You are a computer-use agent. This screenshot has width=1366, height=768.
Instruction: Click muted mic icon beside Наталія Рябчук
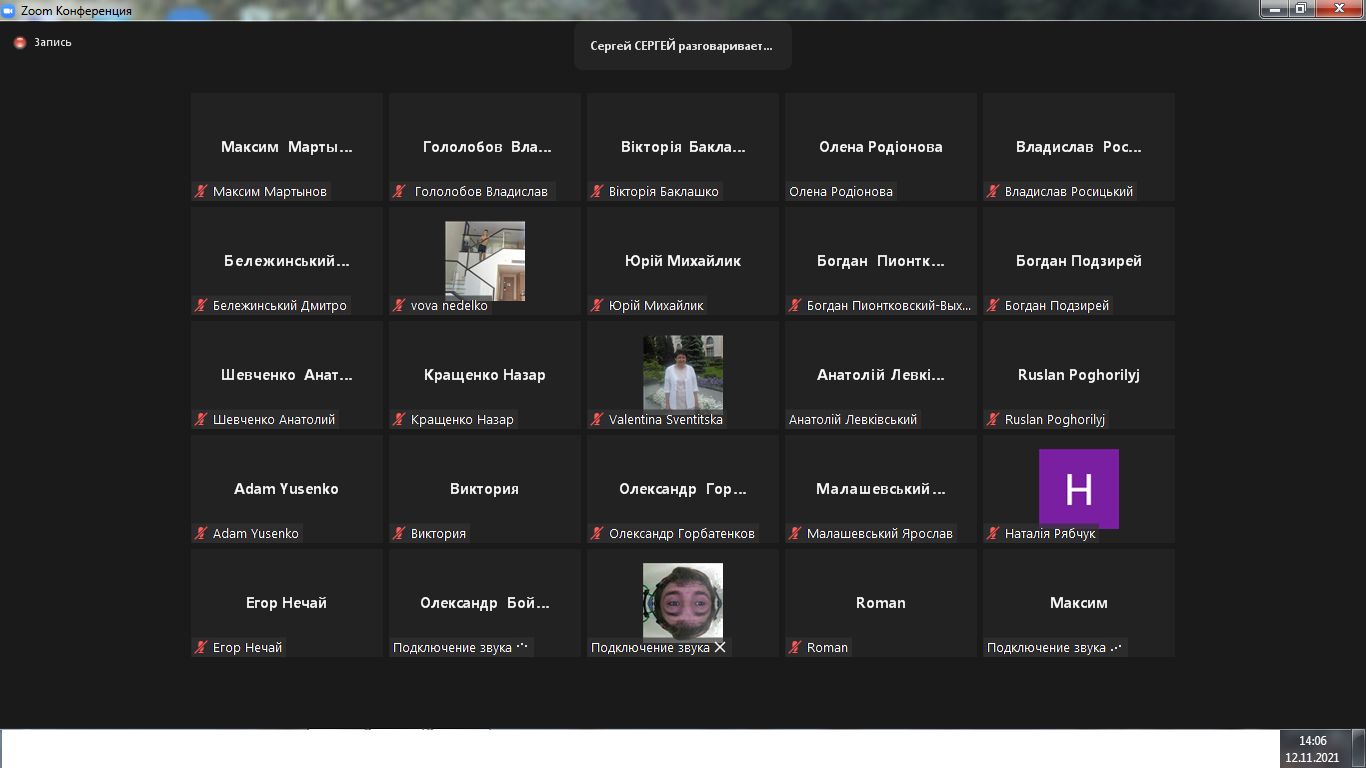(993, 534)
